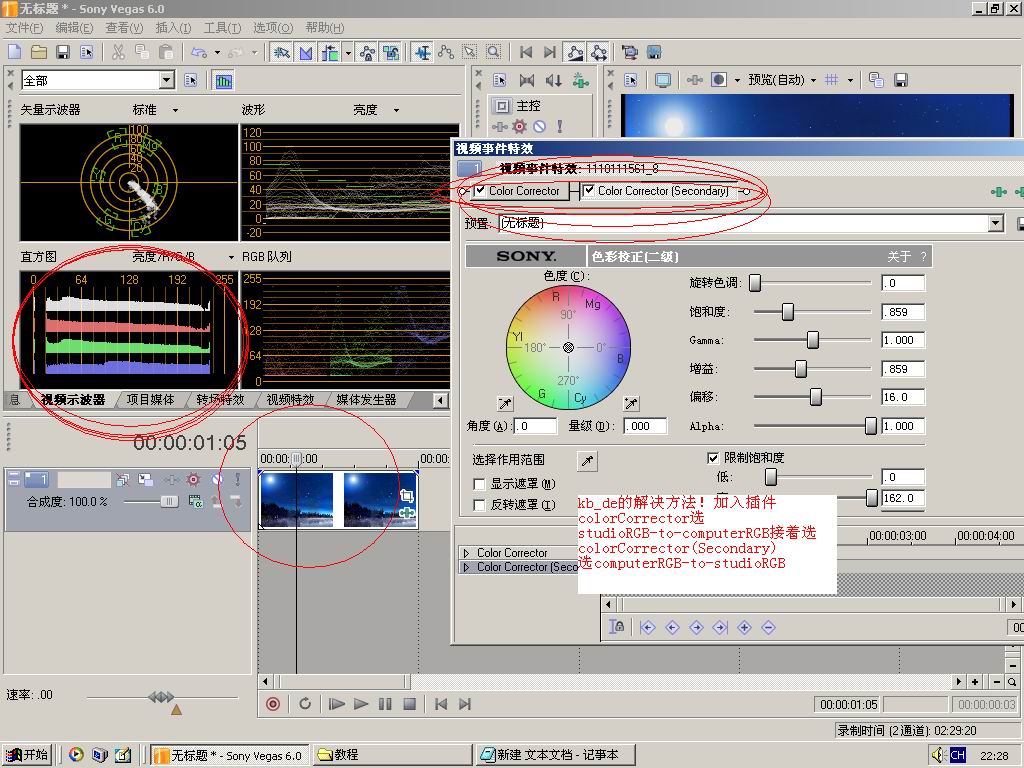The width and height of the screenshot is (1024, 768).
Task: Toggle Enable Snapping in the toolbar
Action: (x=281, y=52)
